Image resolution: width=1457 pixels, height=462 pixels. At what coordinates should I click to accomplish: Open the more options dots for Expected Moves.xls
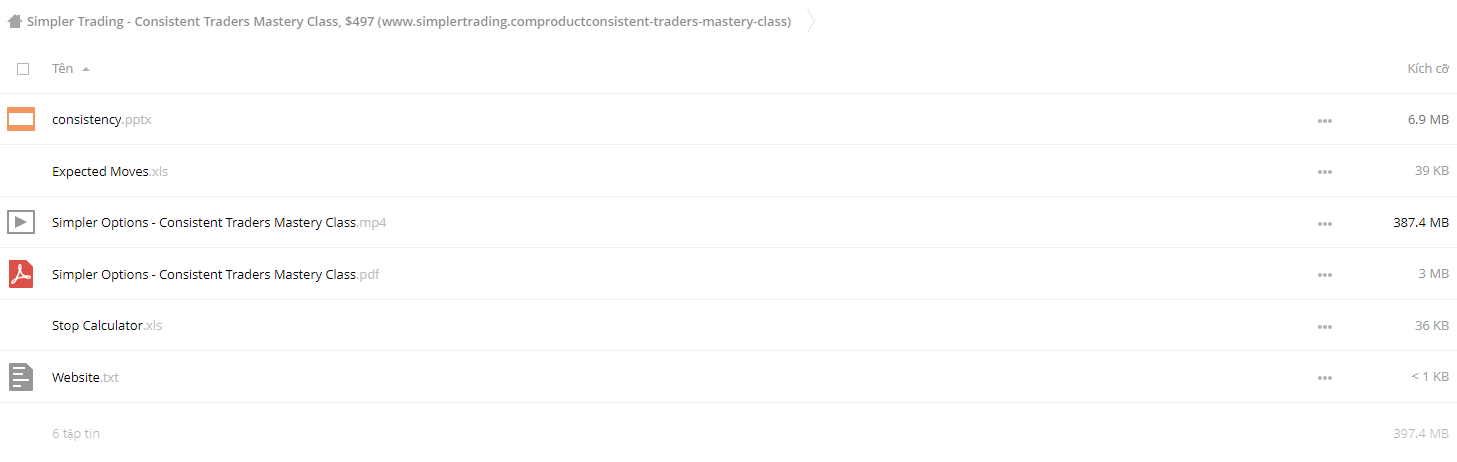click(1325, 172)
